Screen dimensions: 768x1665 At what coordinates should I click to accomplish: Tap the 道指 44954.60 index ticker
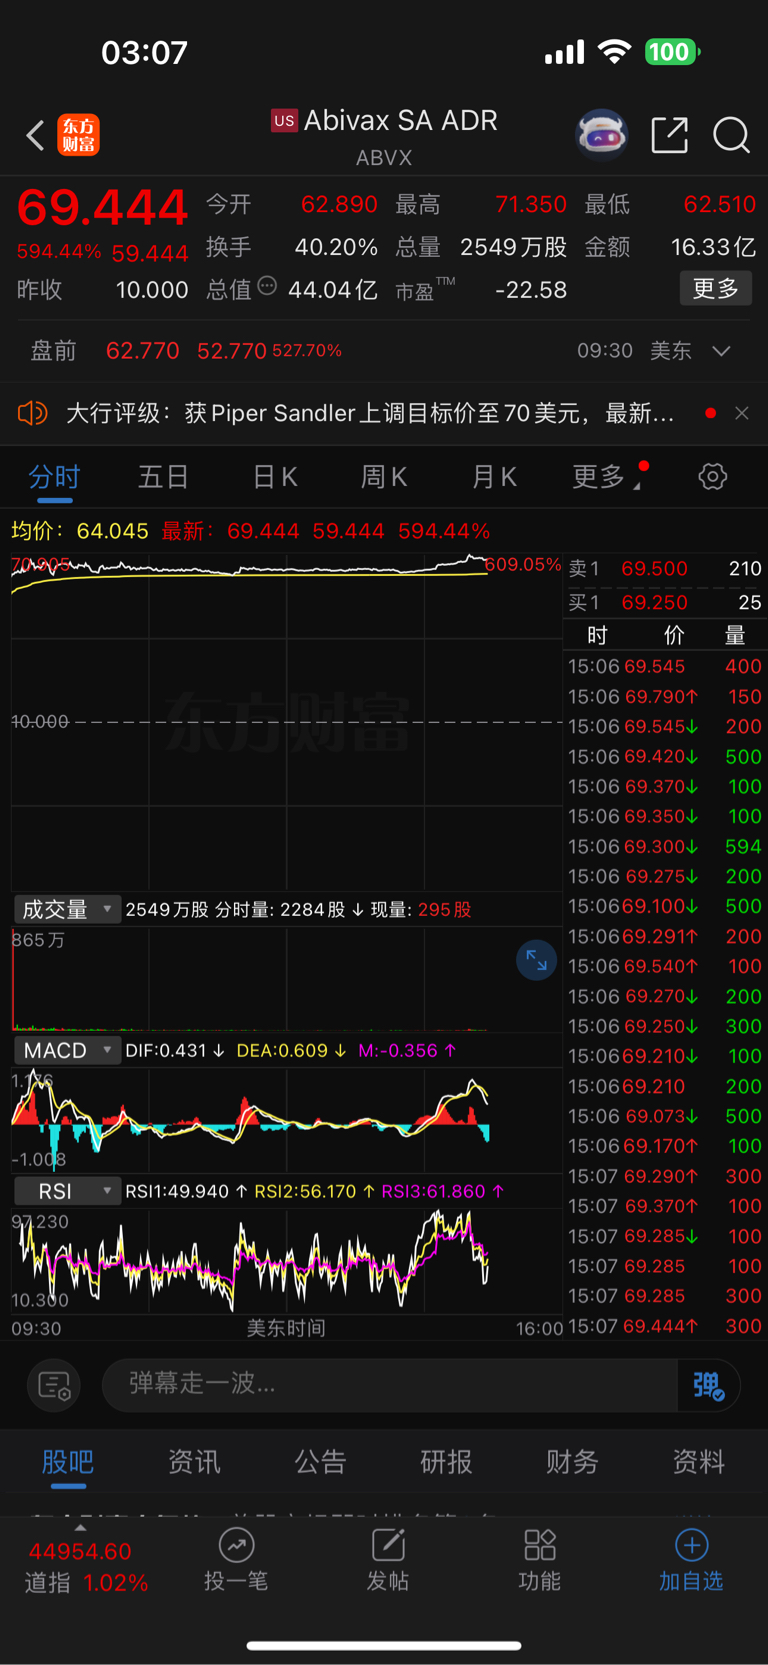(86, 1567)
